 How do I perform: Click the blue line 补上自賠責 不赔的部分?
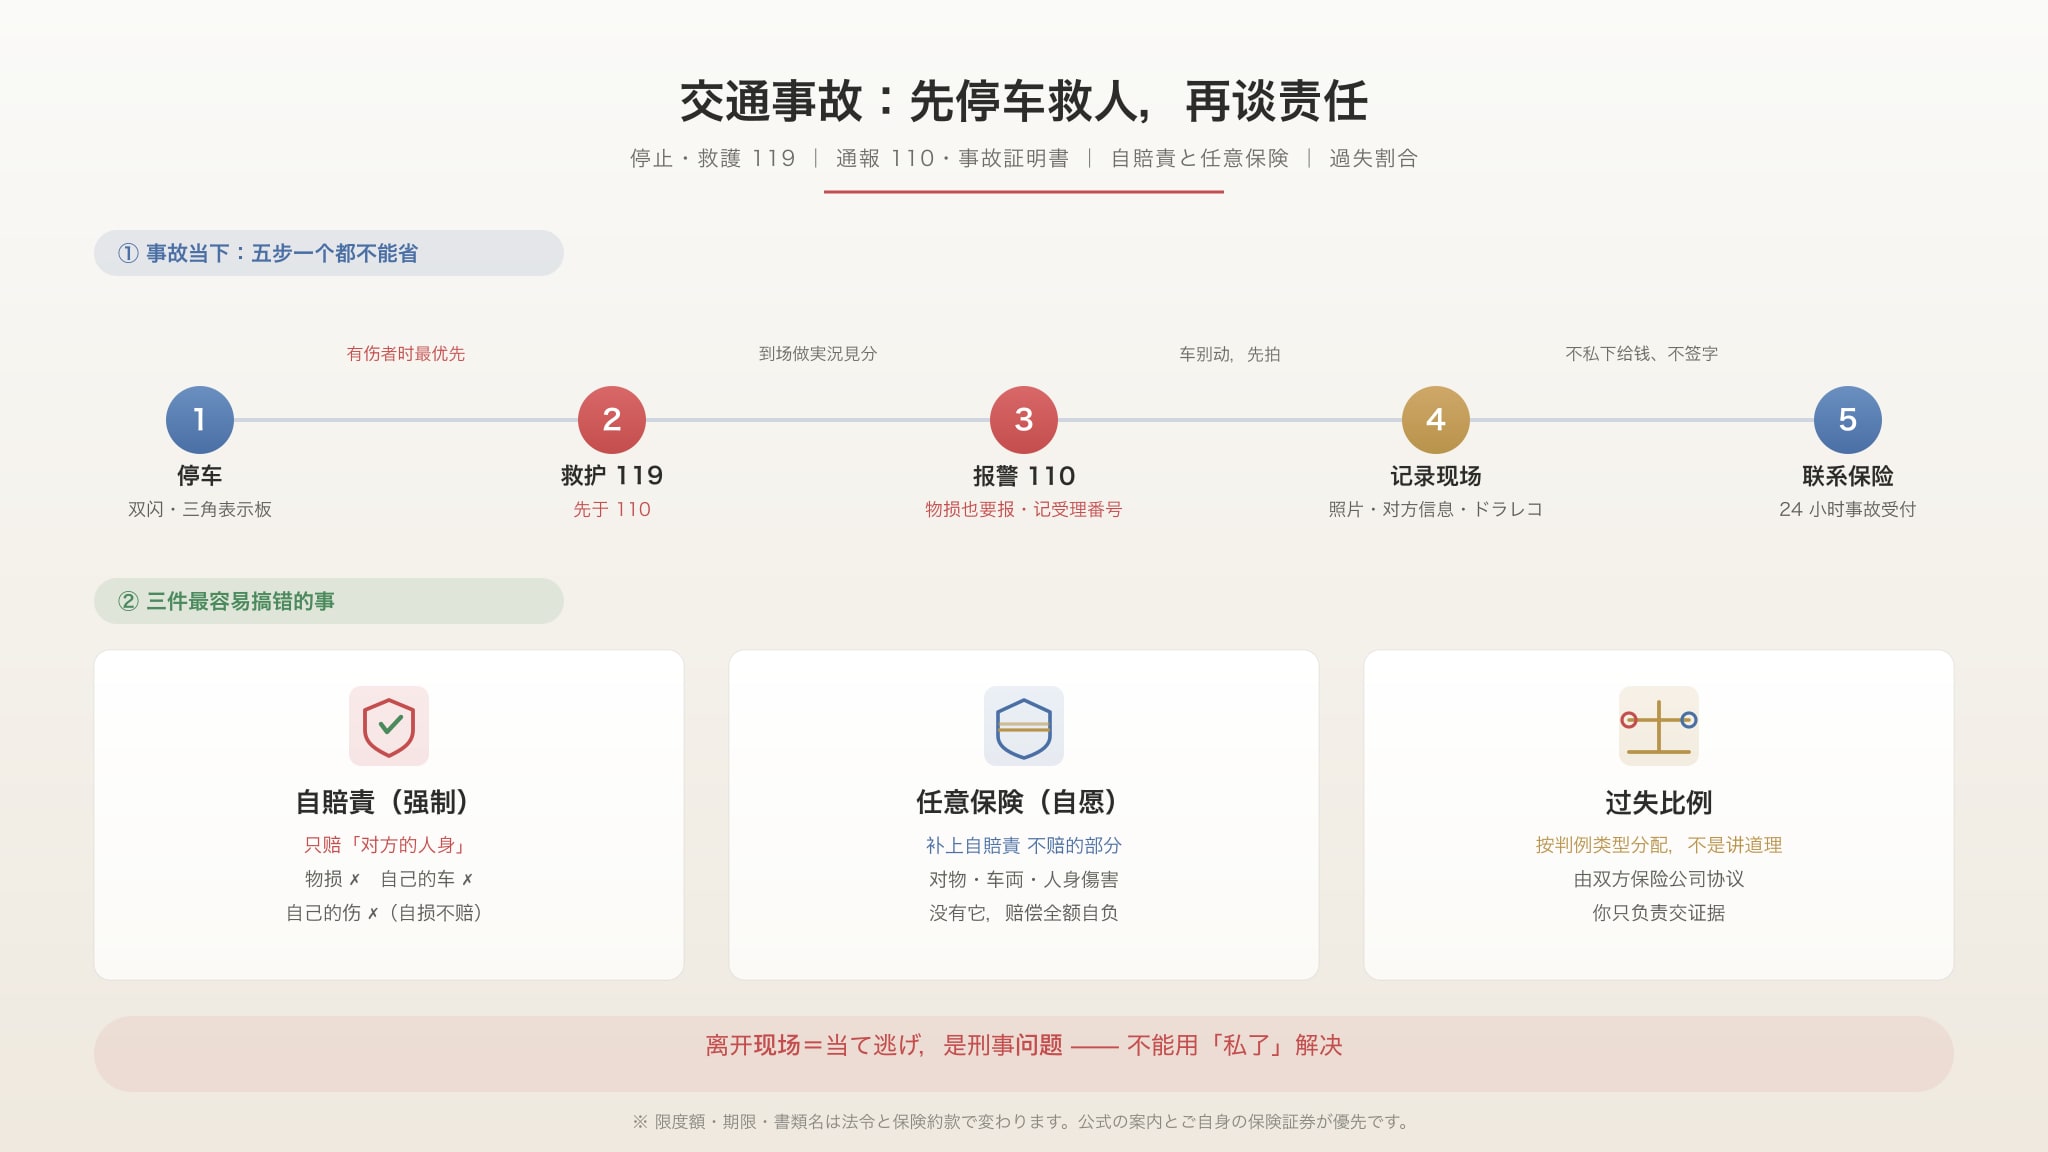pyautogui.click(x=1024, y=846)
